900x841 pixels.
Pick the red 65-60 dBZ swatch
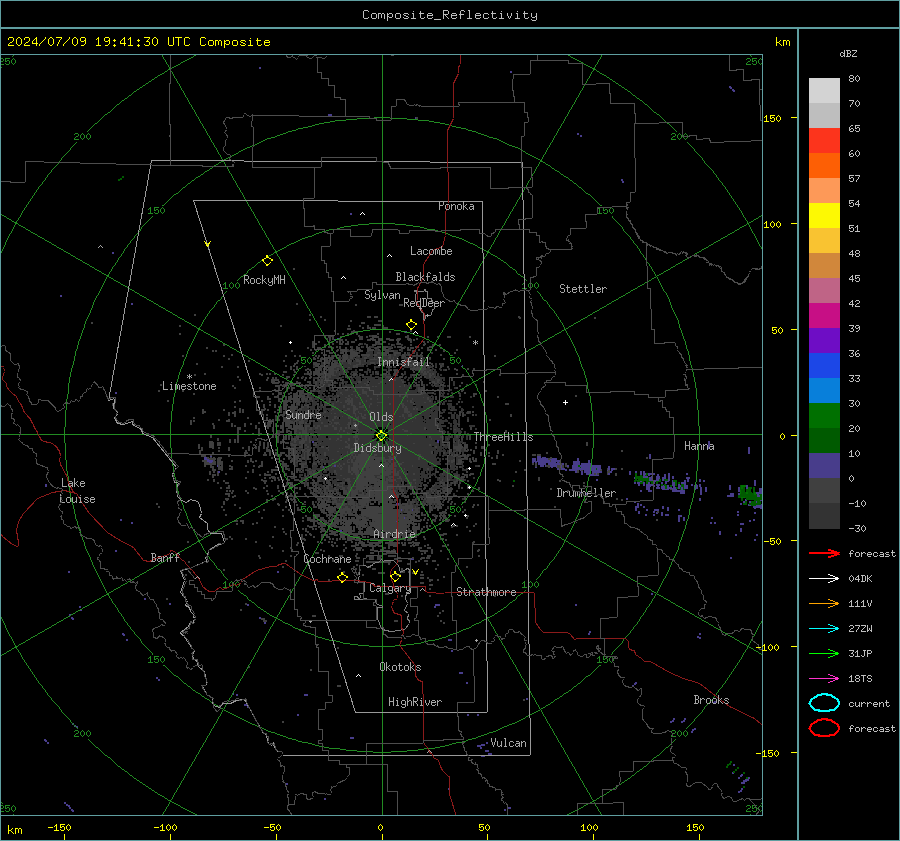(824, 141)
